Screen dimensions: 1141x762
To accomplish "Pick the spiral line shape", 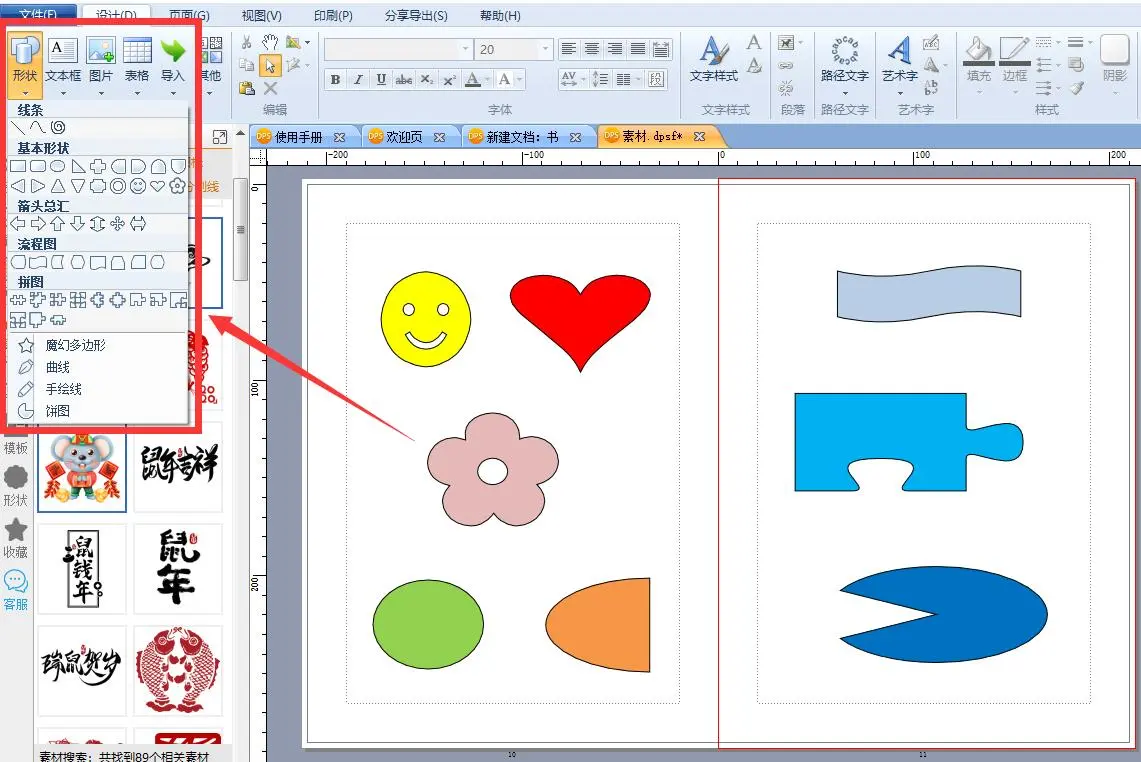I will pos(58,127).
